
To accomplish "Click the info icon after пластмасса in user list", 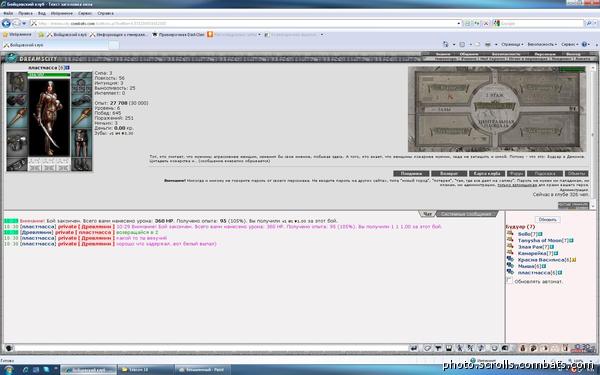I will pyautogui.click(x=559, y=273).
